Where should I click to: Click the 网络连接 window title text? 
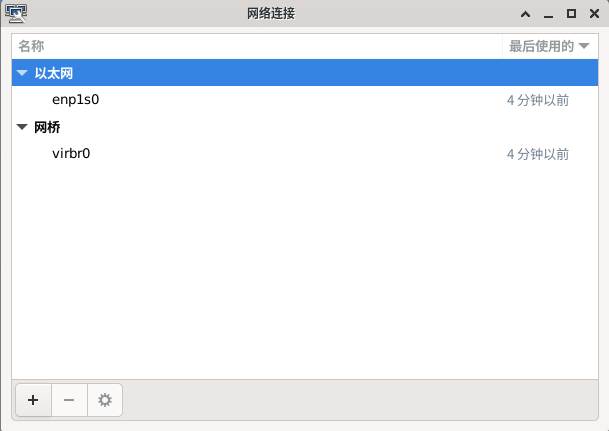(270, 13)
